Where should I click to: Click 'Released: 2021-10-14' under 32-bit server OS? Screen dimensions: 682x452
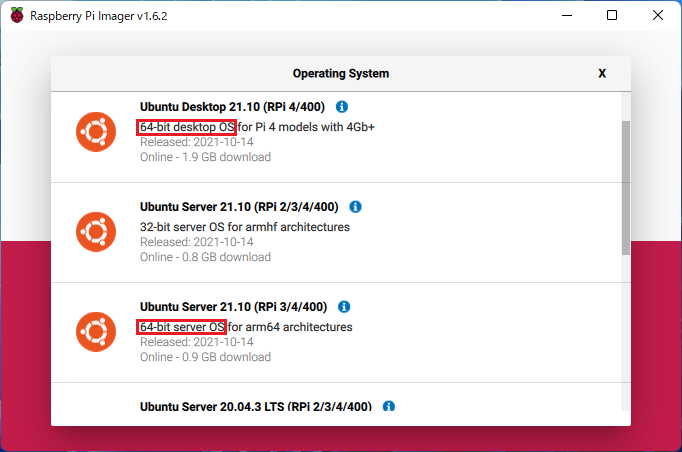tap(197, 242)
